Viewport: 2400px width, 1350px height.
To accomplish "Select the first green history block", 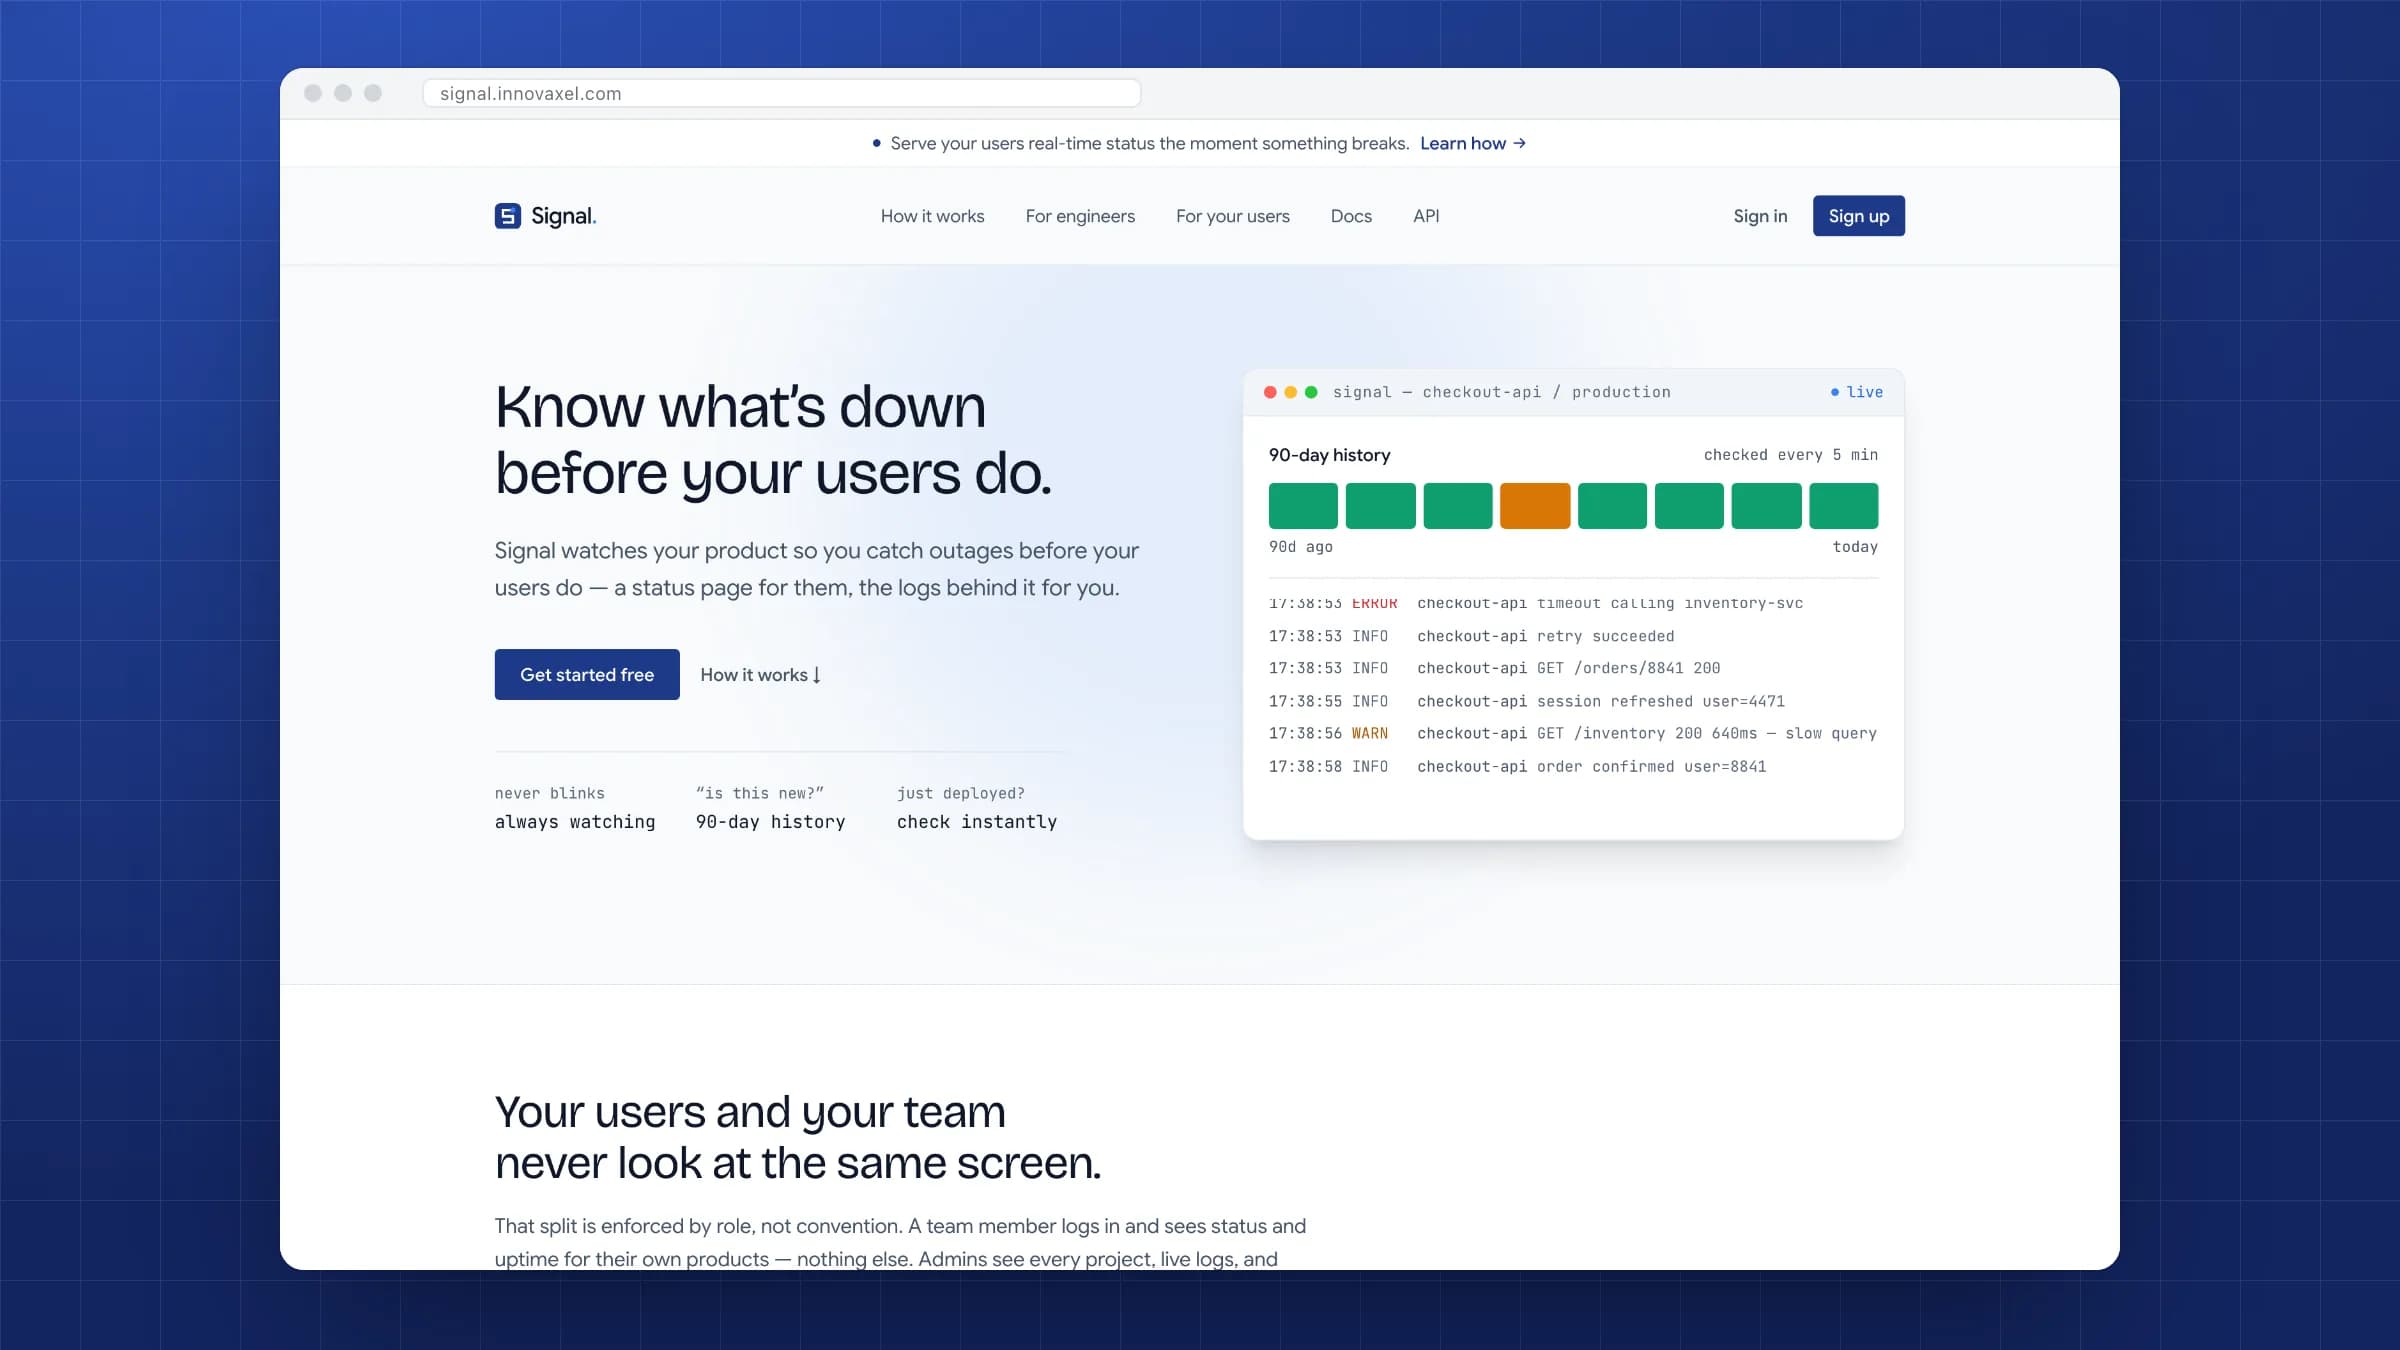I will click(x=1303, y=505).
